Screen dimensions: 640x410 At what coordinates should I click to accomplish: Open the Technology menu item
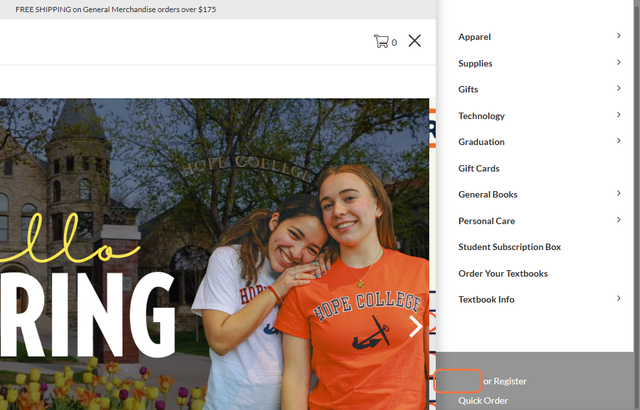coord(481,116)
